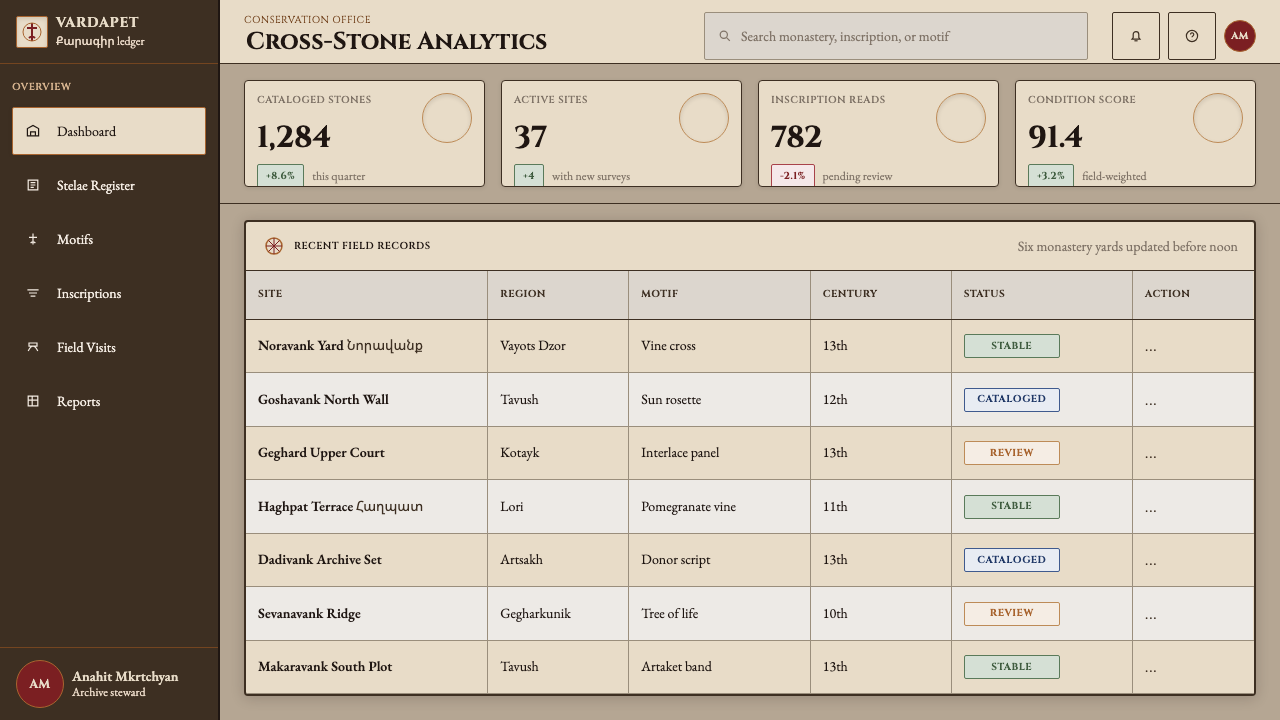Screen dimensions: 1280x720
Task: Click Cataloged badge for Goshavank North Wall
Action: (x=1011, y=399)
